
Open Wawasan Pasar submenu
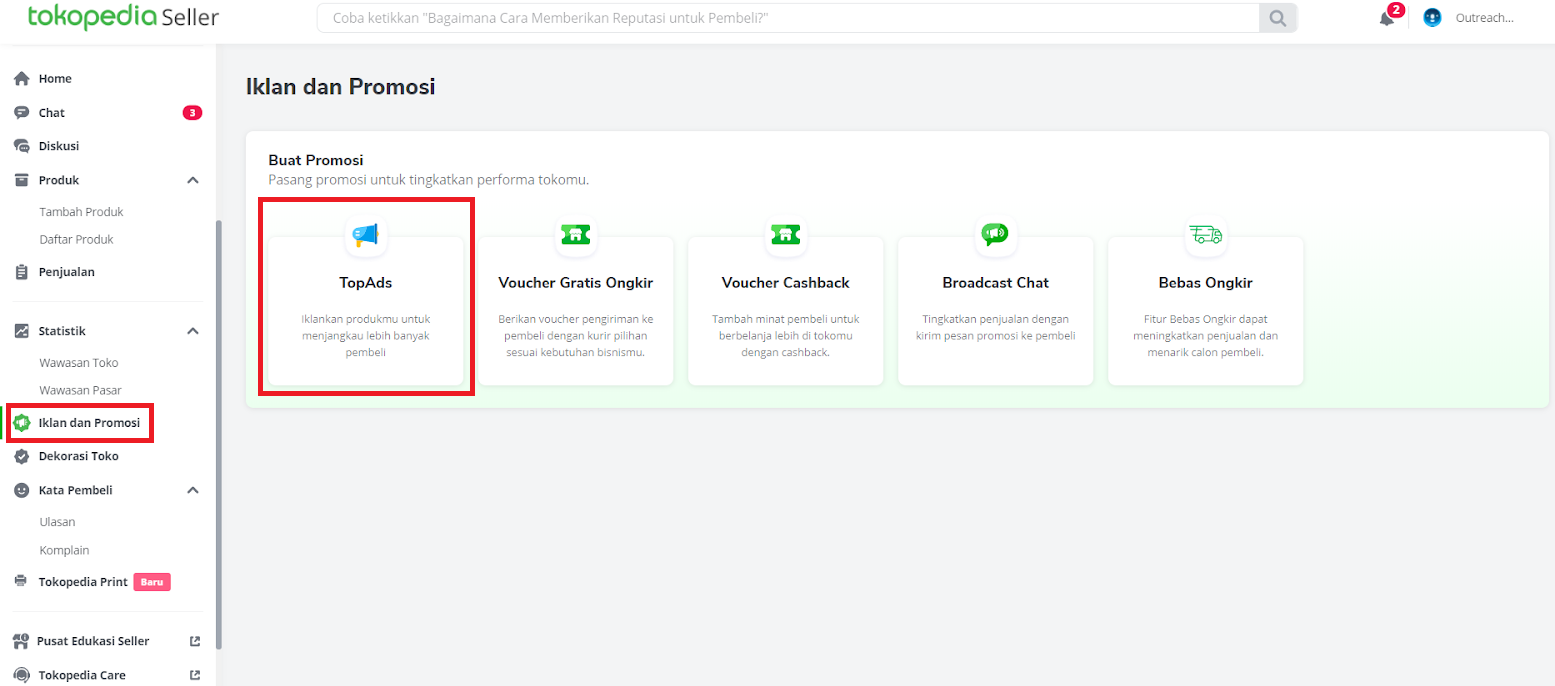tap(80, 390)
